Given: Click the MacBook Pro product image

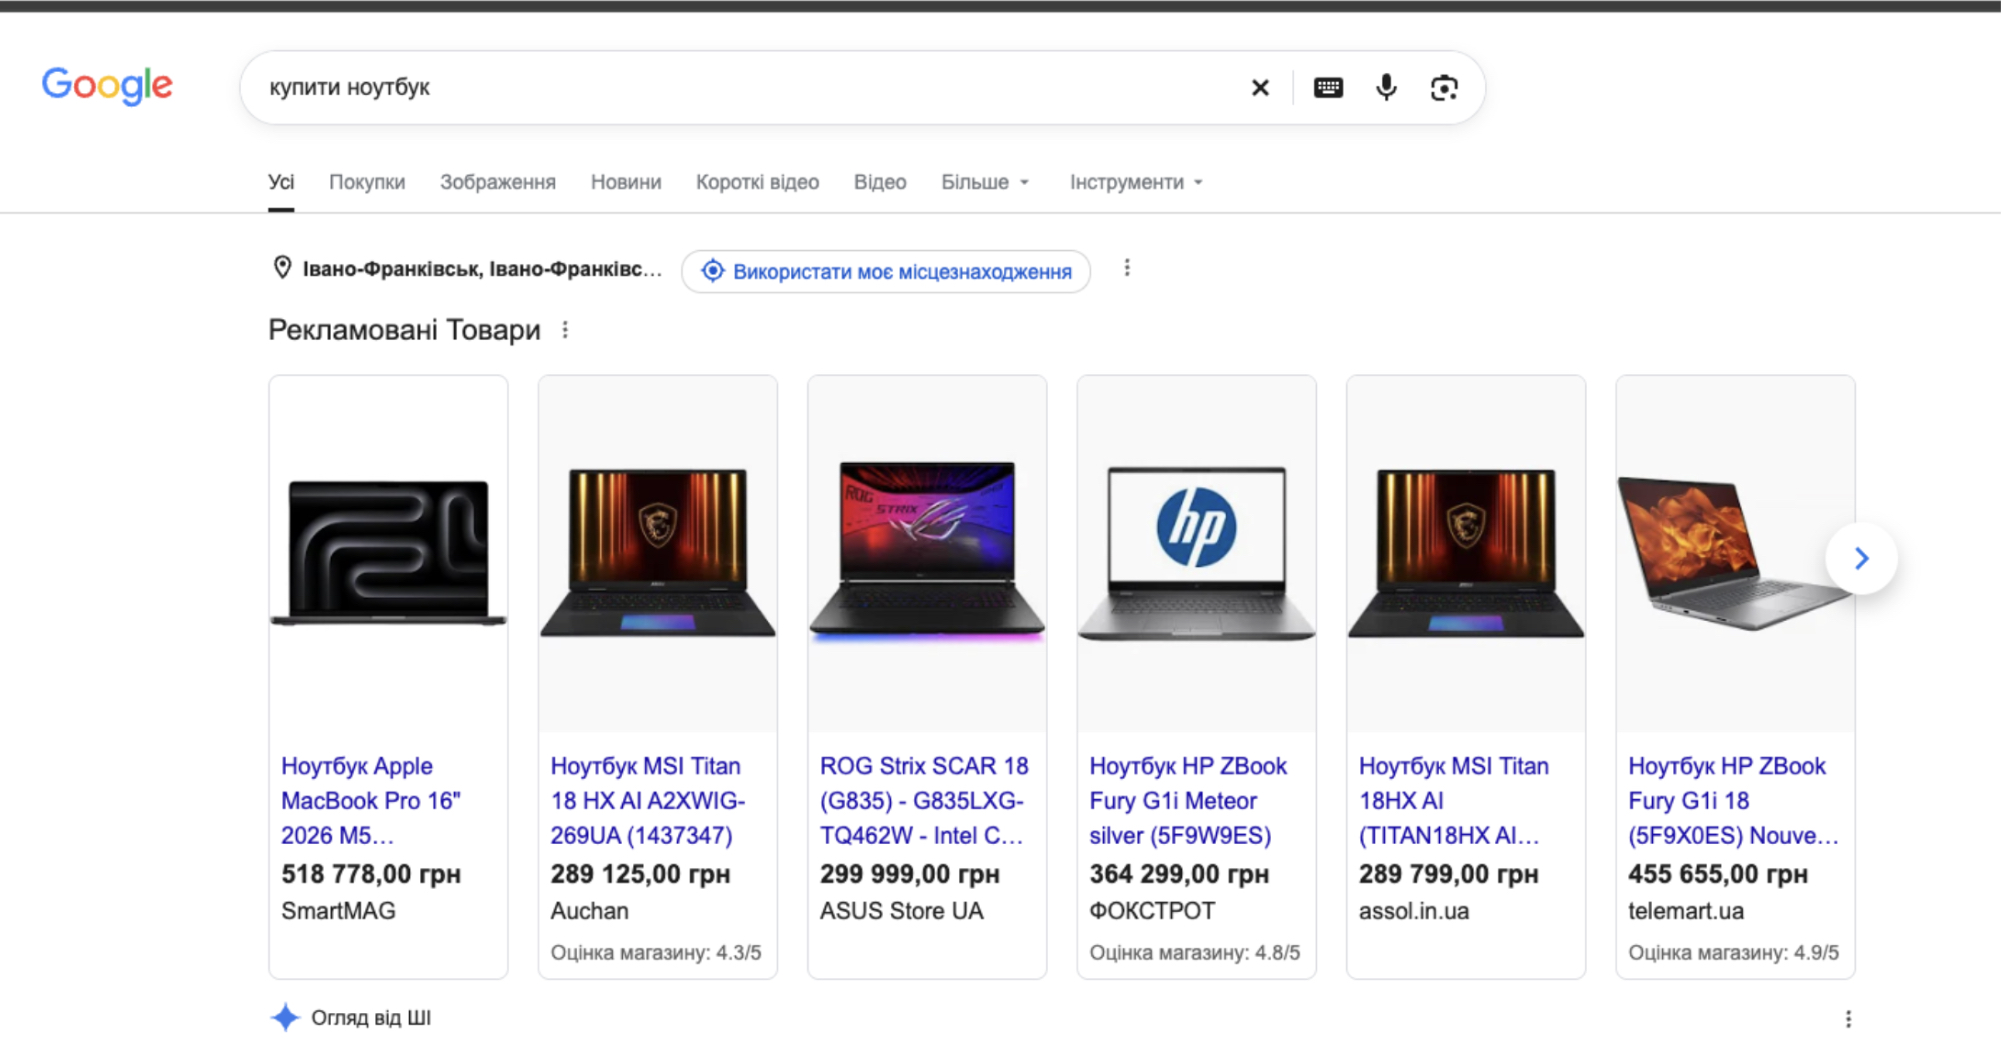Looking at the screenshot, I should click(x=388, y=552).
